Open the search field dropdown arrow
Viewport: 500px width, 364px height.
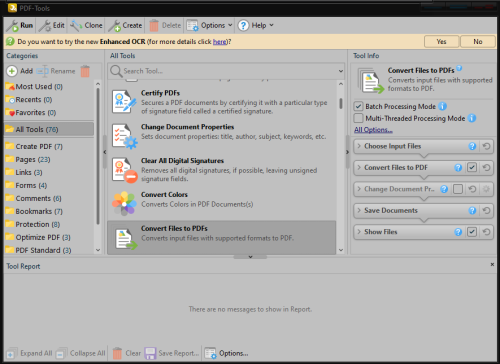point(341,71)
